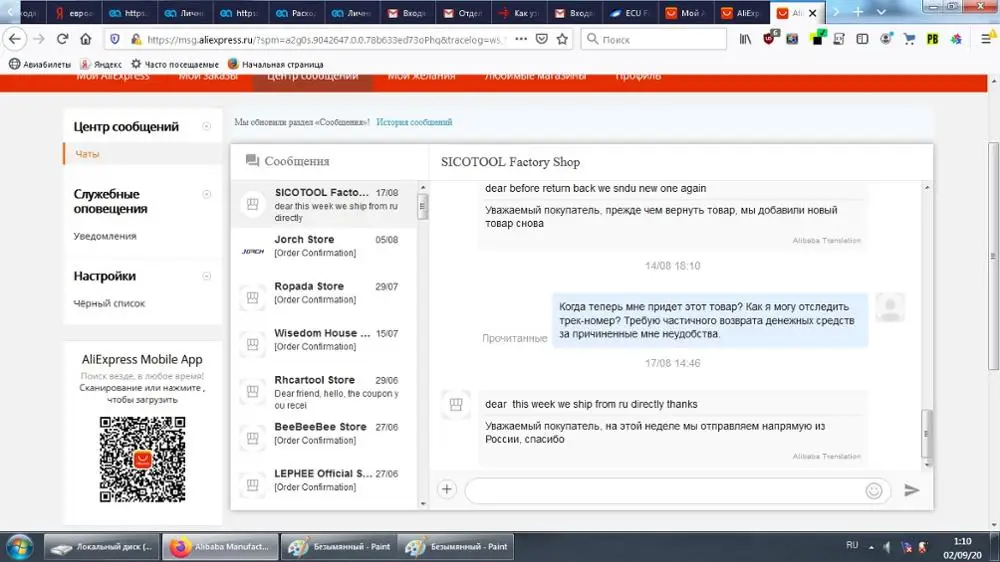The height and width of the screenshot is (562, 1000).
Task: Switch to first Безымянный - Paint taskbar button
Action: coord(339,547)
